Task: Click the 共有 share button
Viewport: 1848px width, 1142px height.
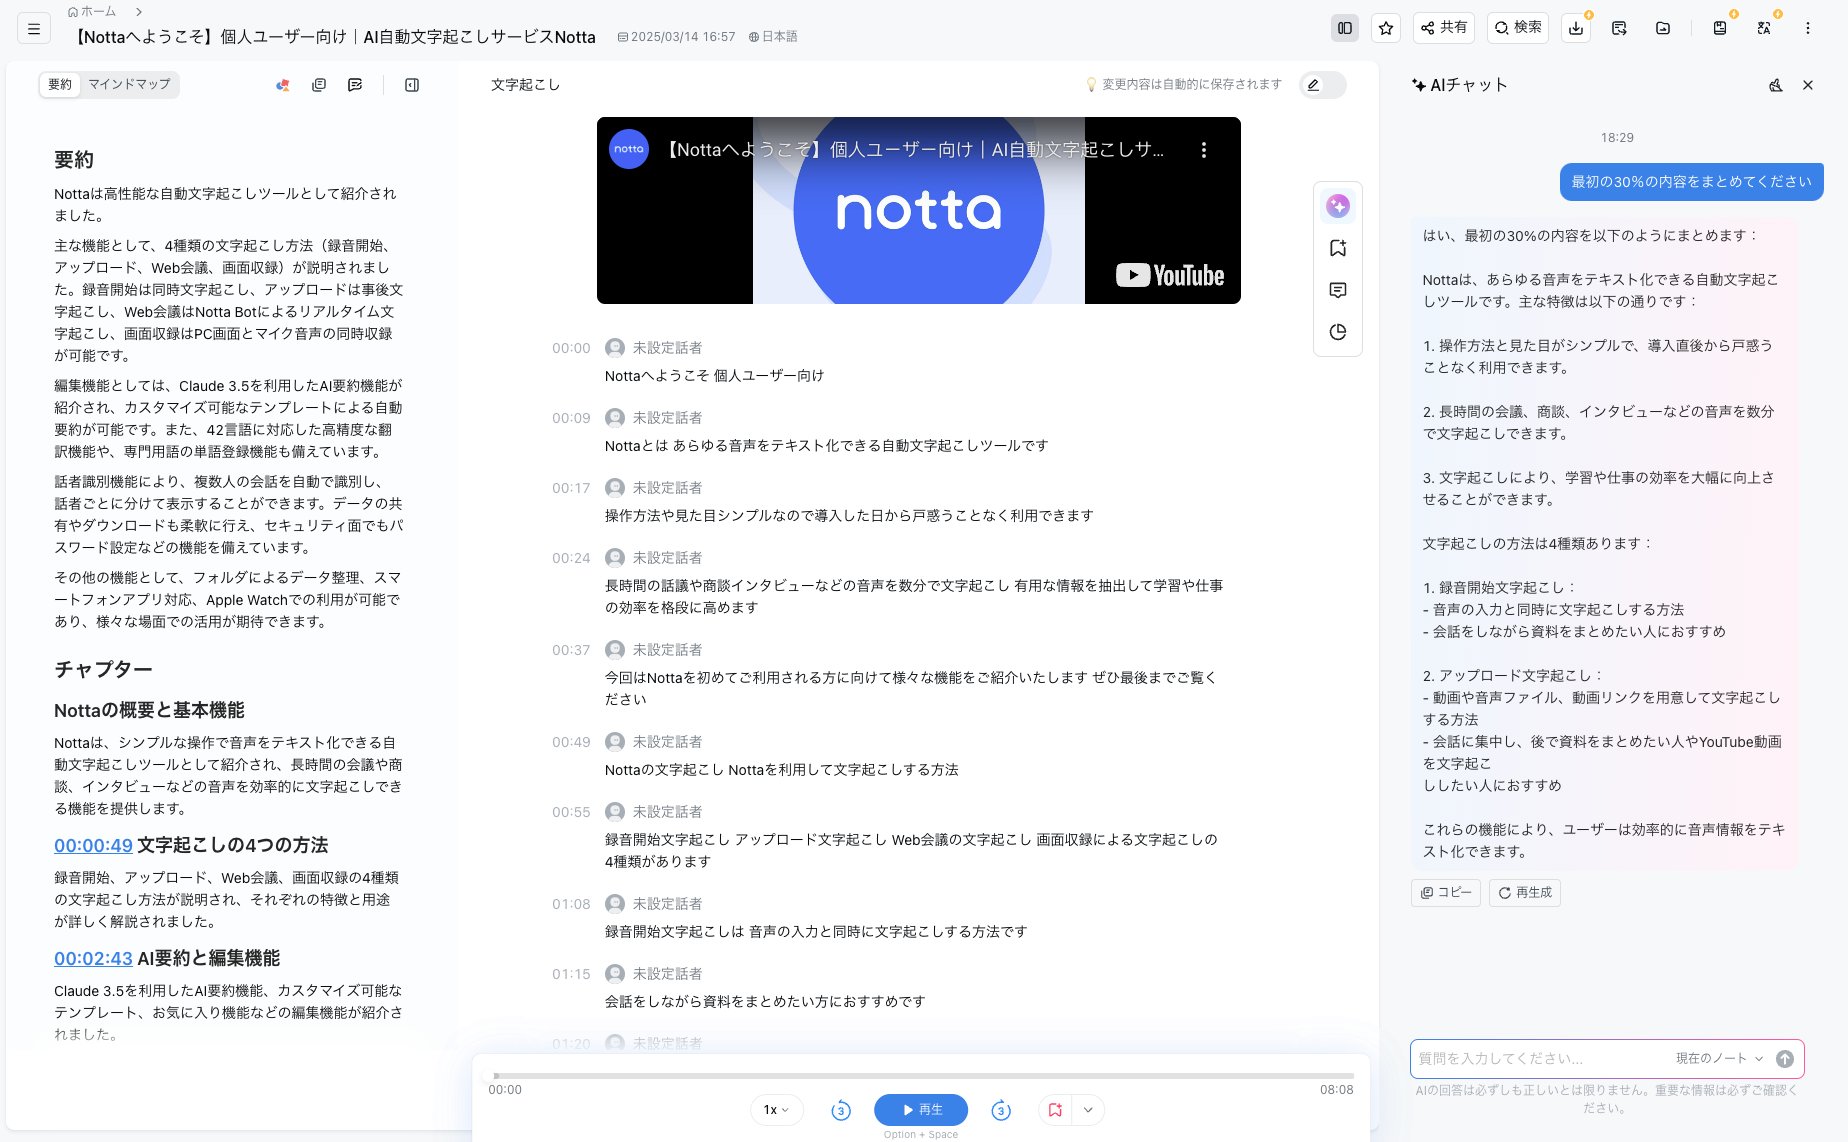Action: pos(1444,28)
